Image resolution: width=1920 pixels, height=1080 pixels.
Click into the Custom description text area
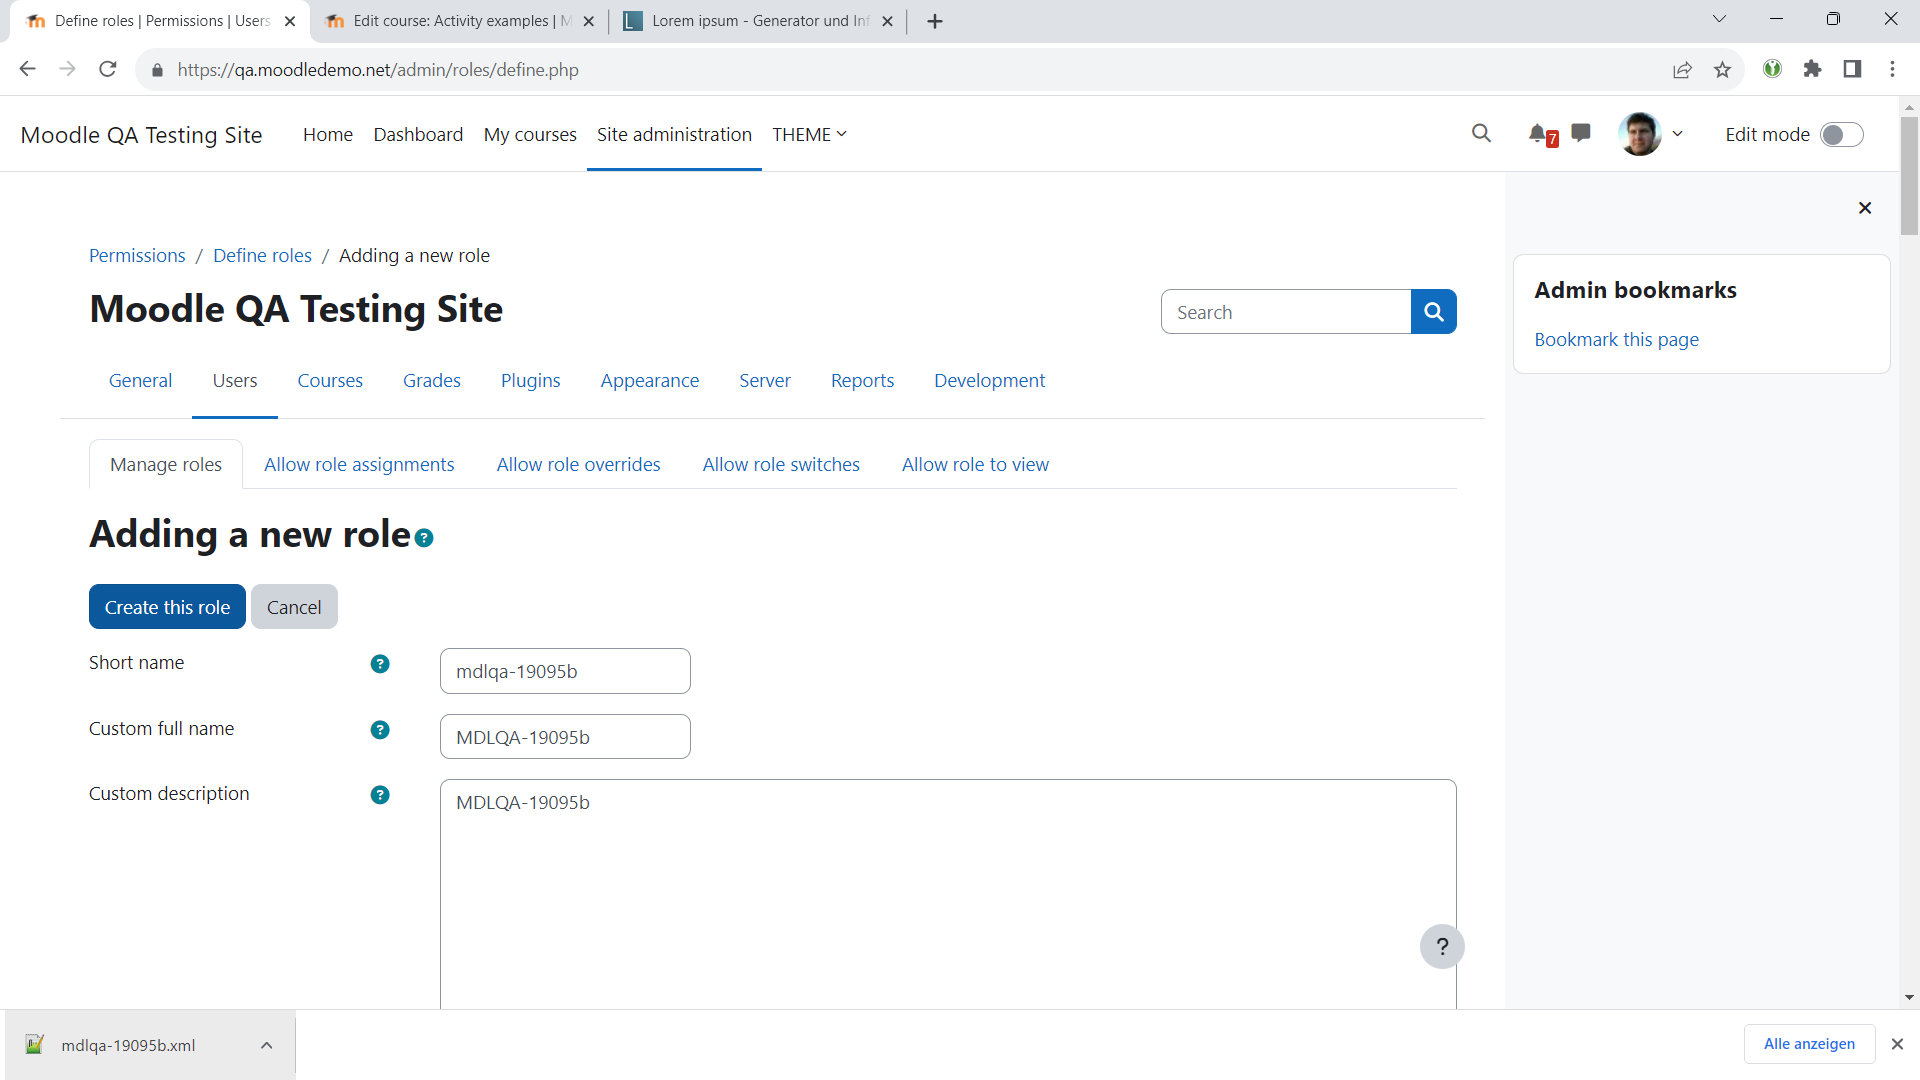[x=948, y=894]
